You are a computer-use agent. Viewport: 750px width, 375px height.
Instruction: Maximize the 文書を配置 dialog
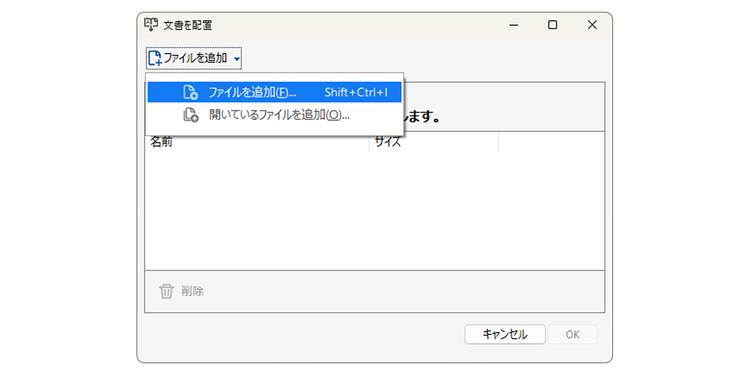tap(552, 25)
